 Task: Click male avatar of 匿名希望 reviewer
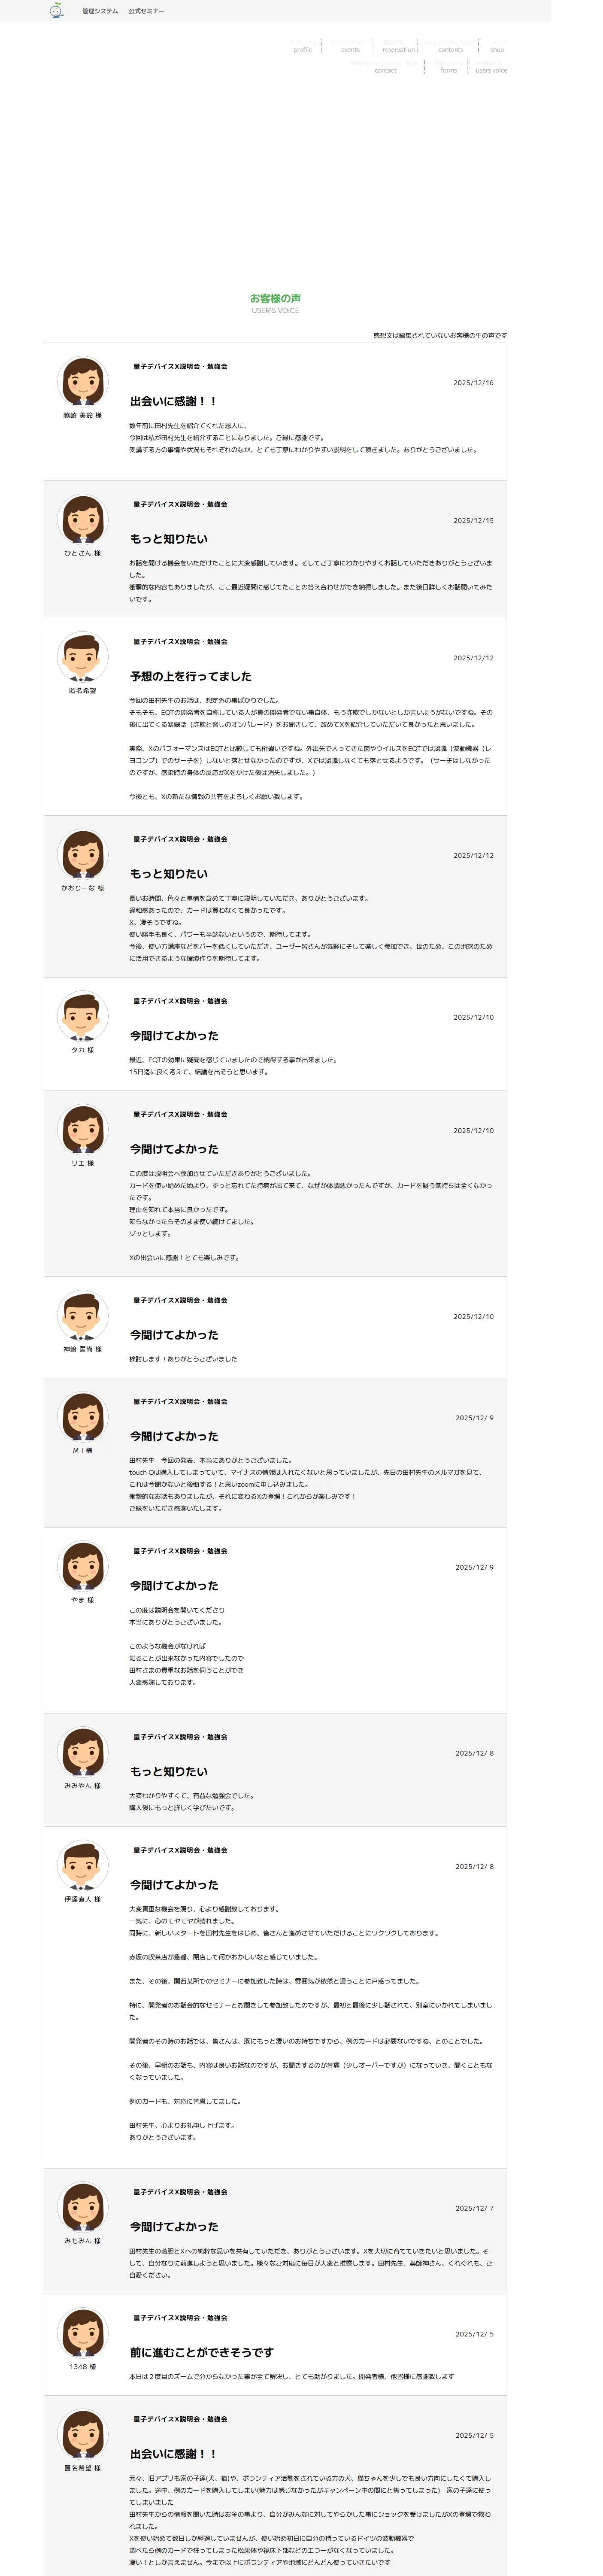(83, 656)
